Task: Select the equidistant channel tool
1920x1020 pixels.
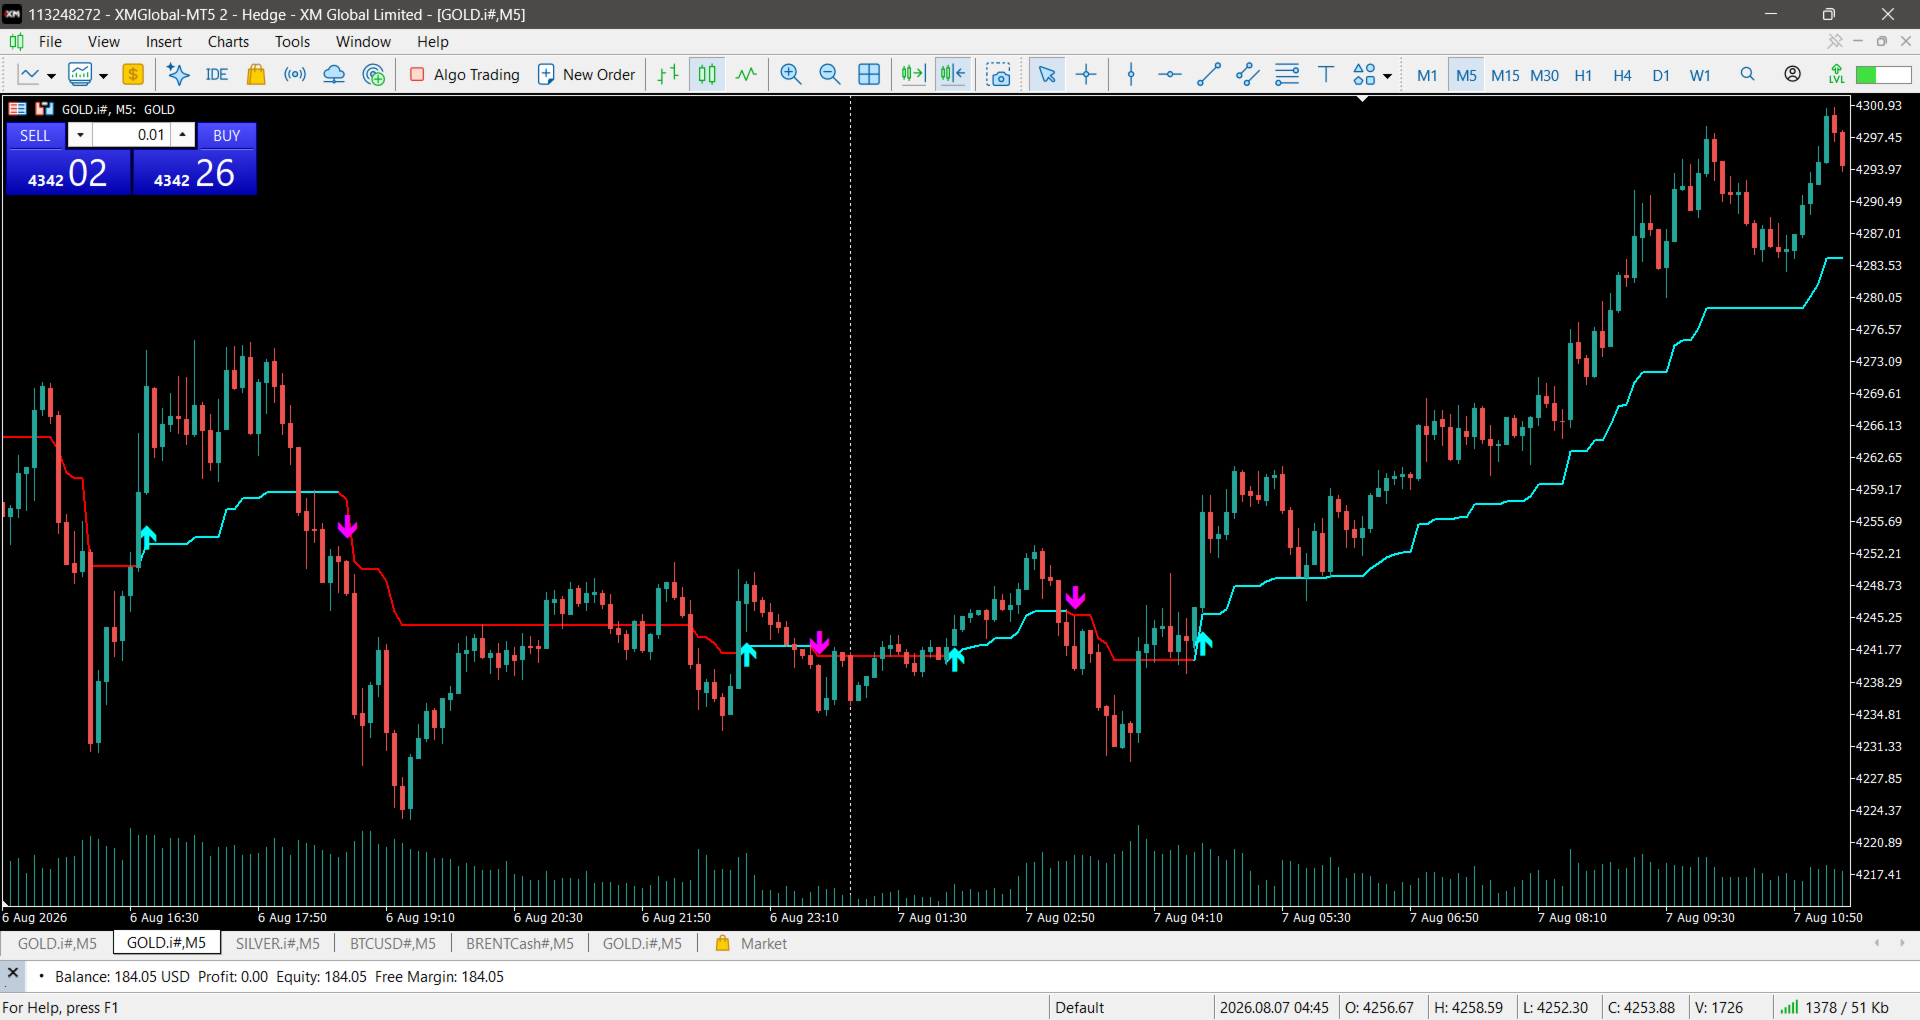Action: pyautogui.click(x=1248, y=74)
